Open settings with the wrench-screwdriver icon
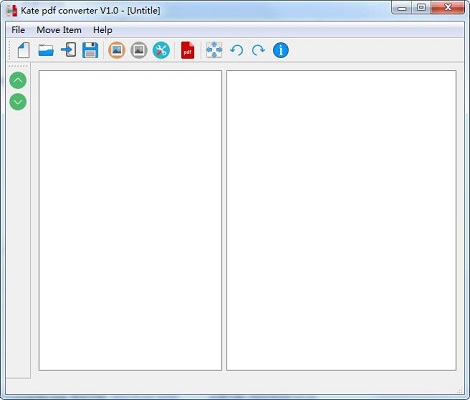470x400 pixels. pyautogui.click(x=161, y=50)
